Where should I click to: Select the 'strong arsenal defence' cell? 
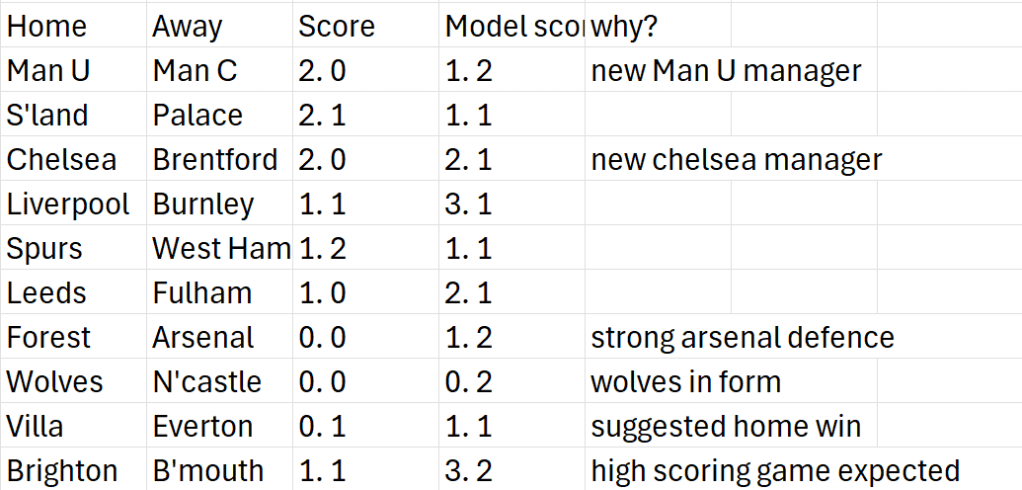point(742,338)
